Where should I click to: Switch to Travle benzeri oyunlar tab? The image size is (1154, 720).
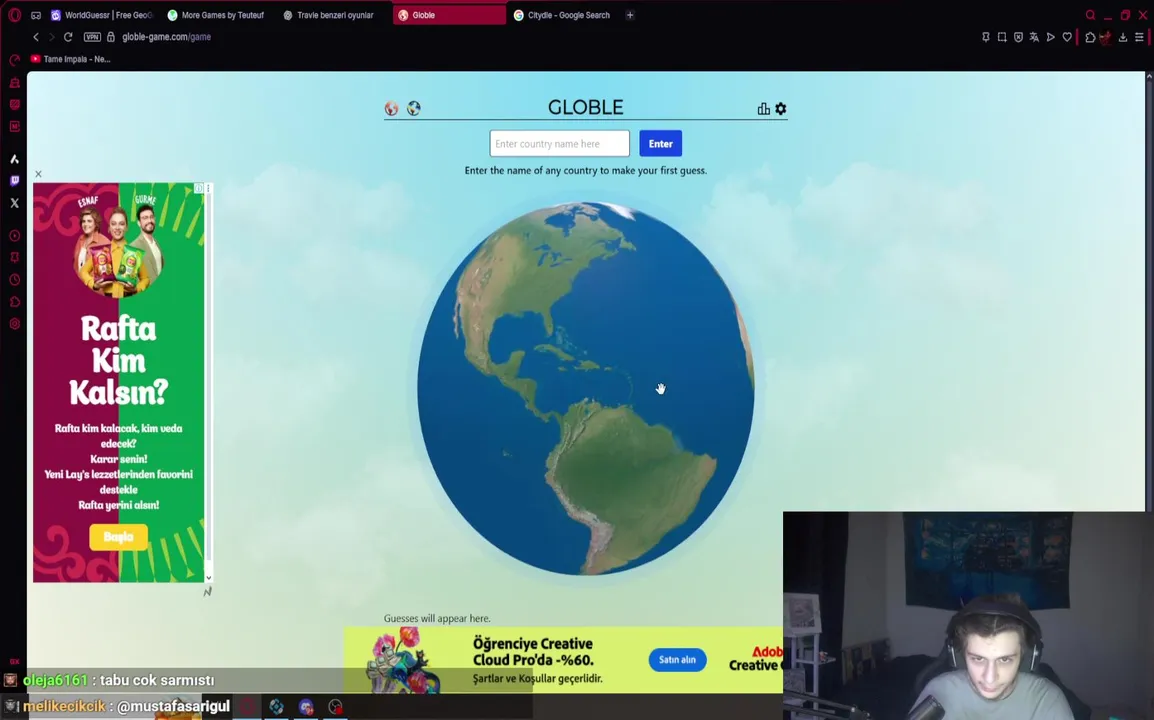[329, 15]
